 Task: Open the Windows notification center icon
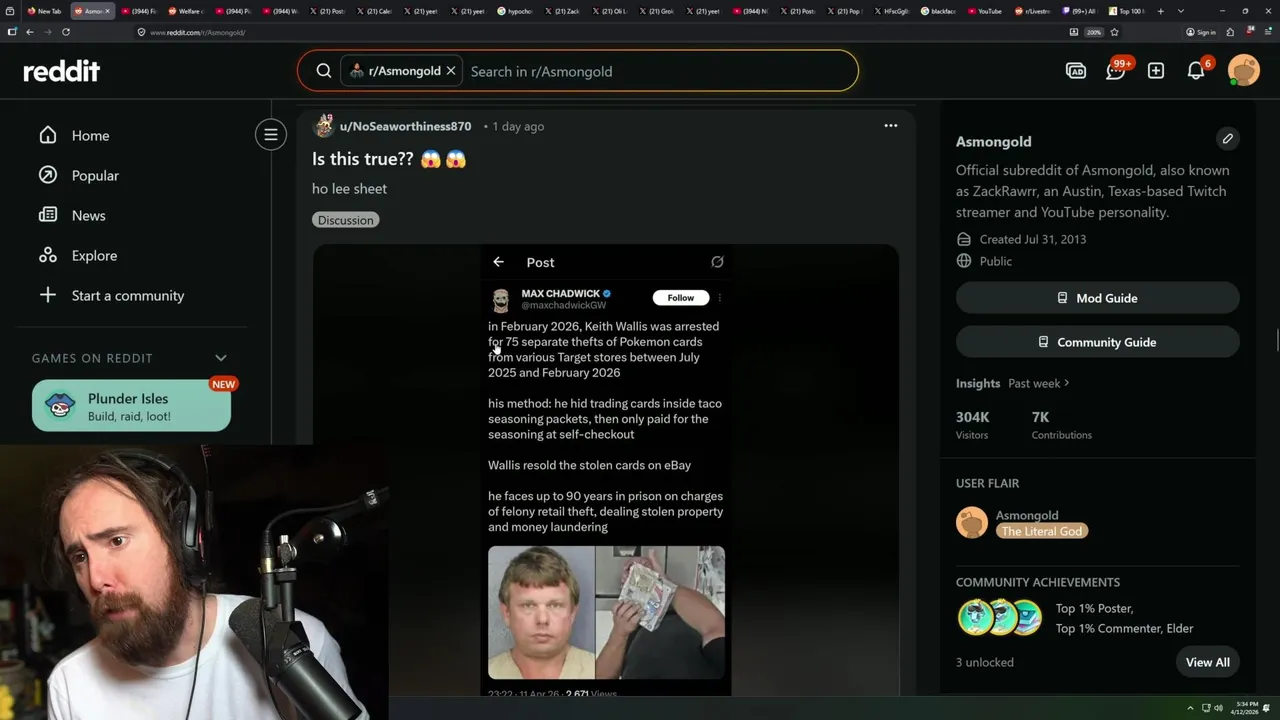1268,708
